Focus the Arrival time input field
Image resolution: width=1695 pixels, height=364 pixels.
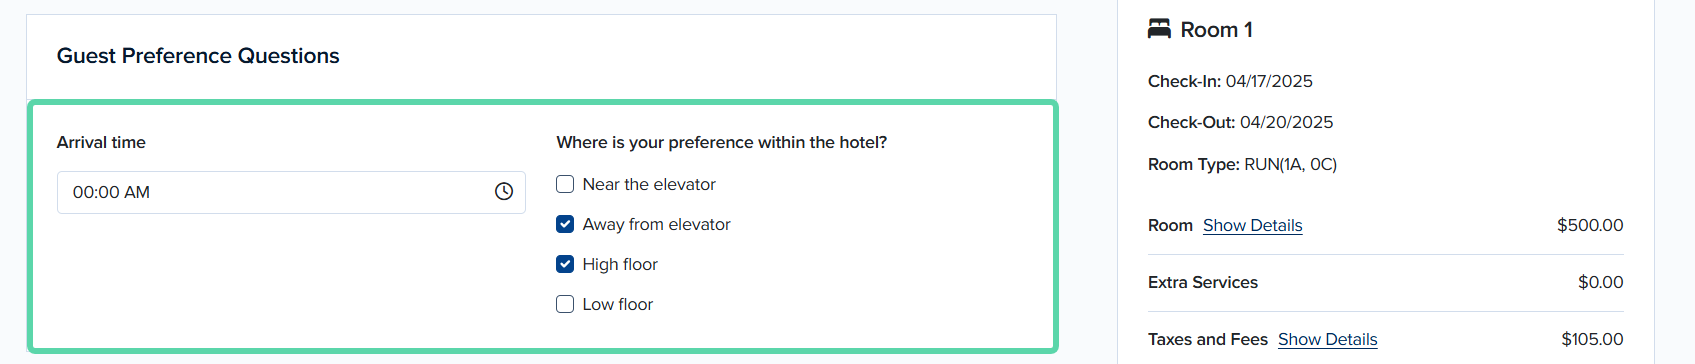tap(291, 192)
